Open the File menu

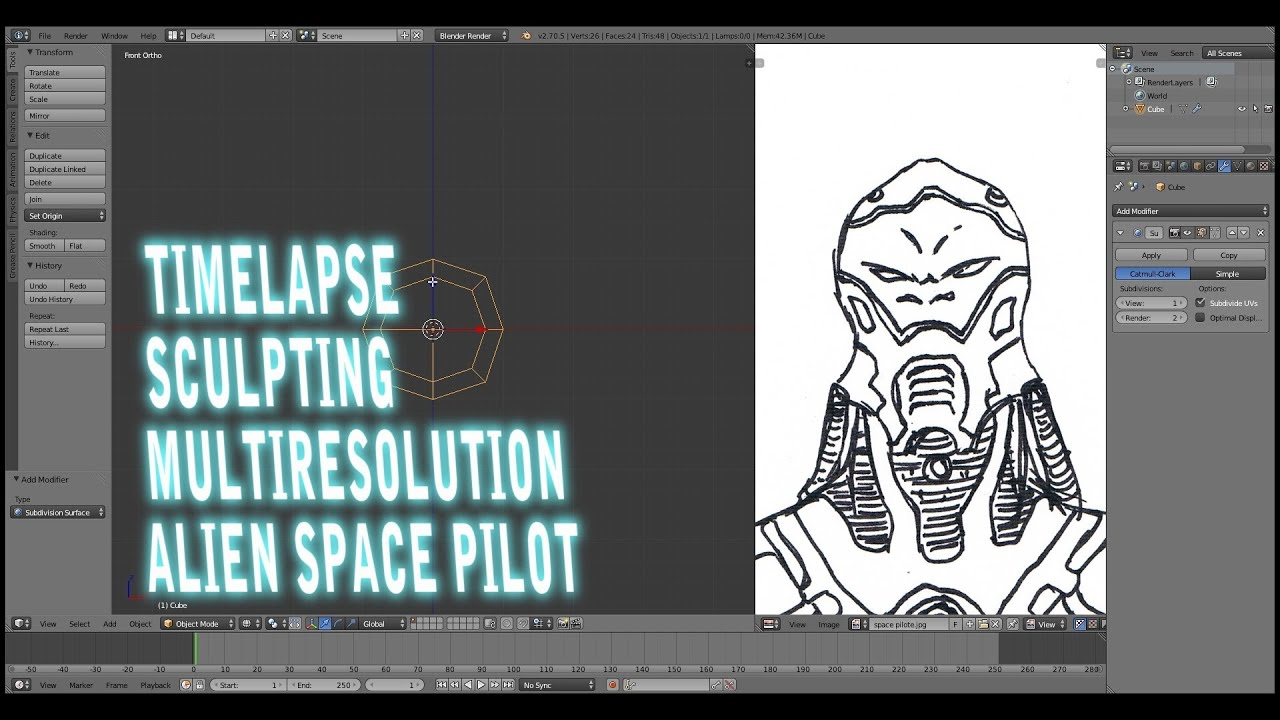point(45,36)
